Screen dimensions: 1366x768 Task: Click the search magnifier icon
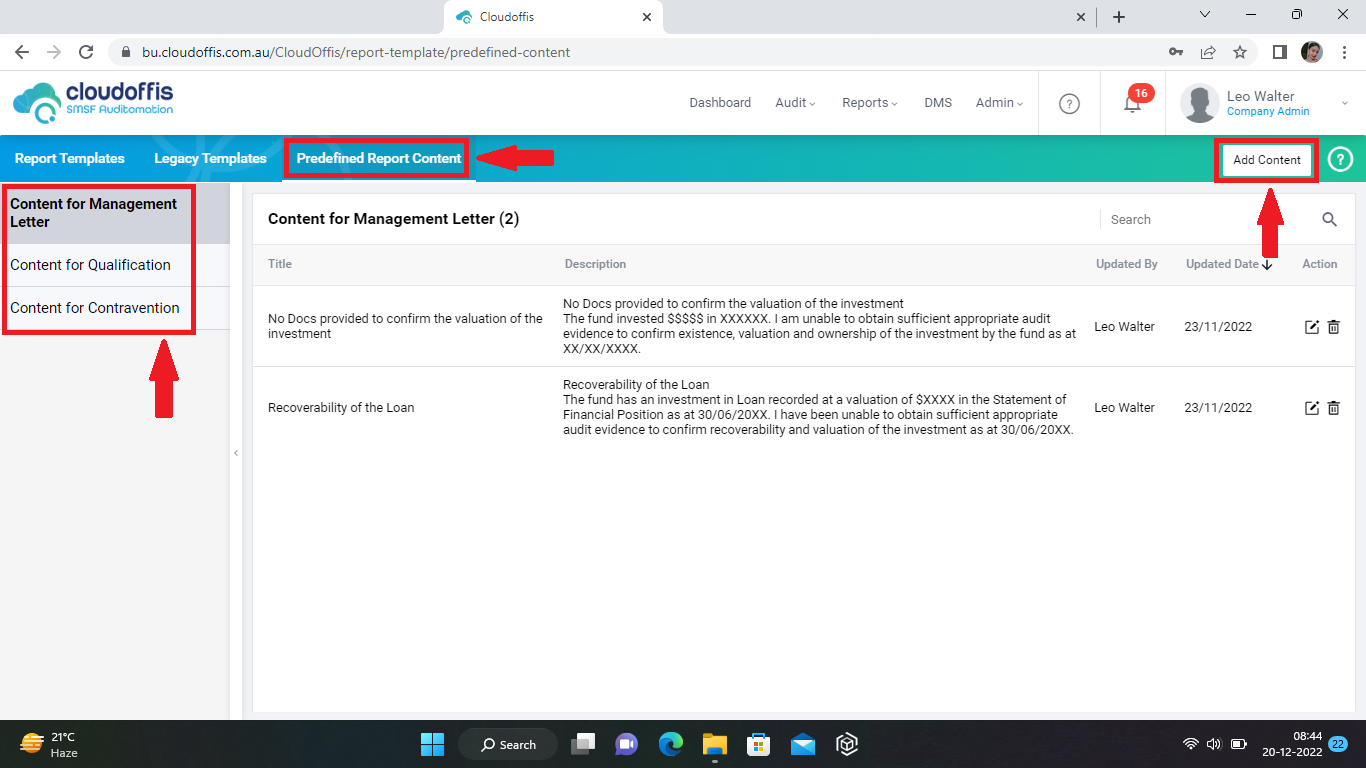(1329, 220)
